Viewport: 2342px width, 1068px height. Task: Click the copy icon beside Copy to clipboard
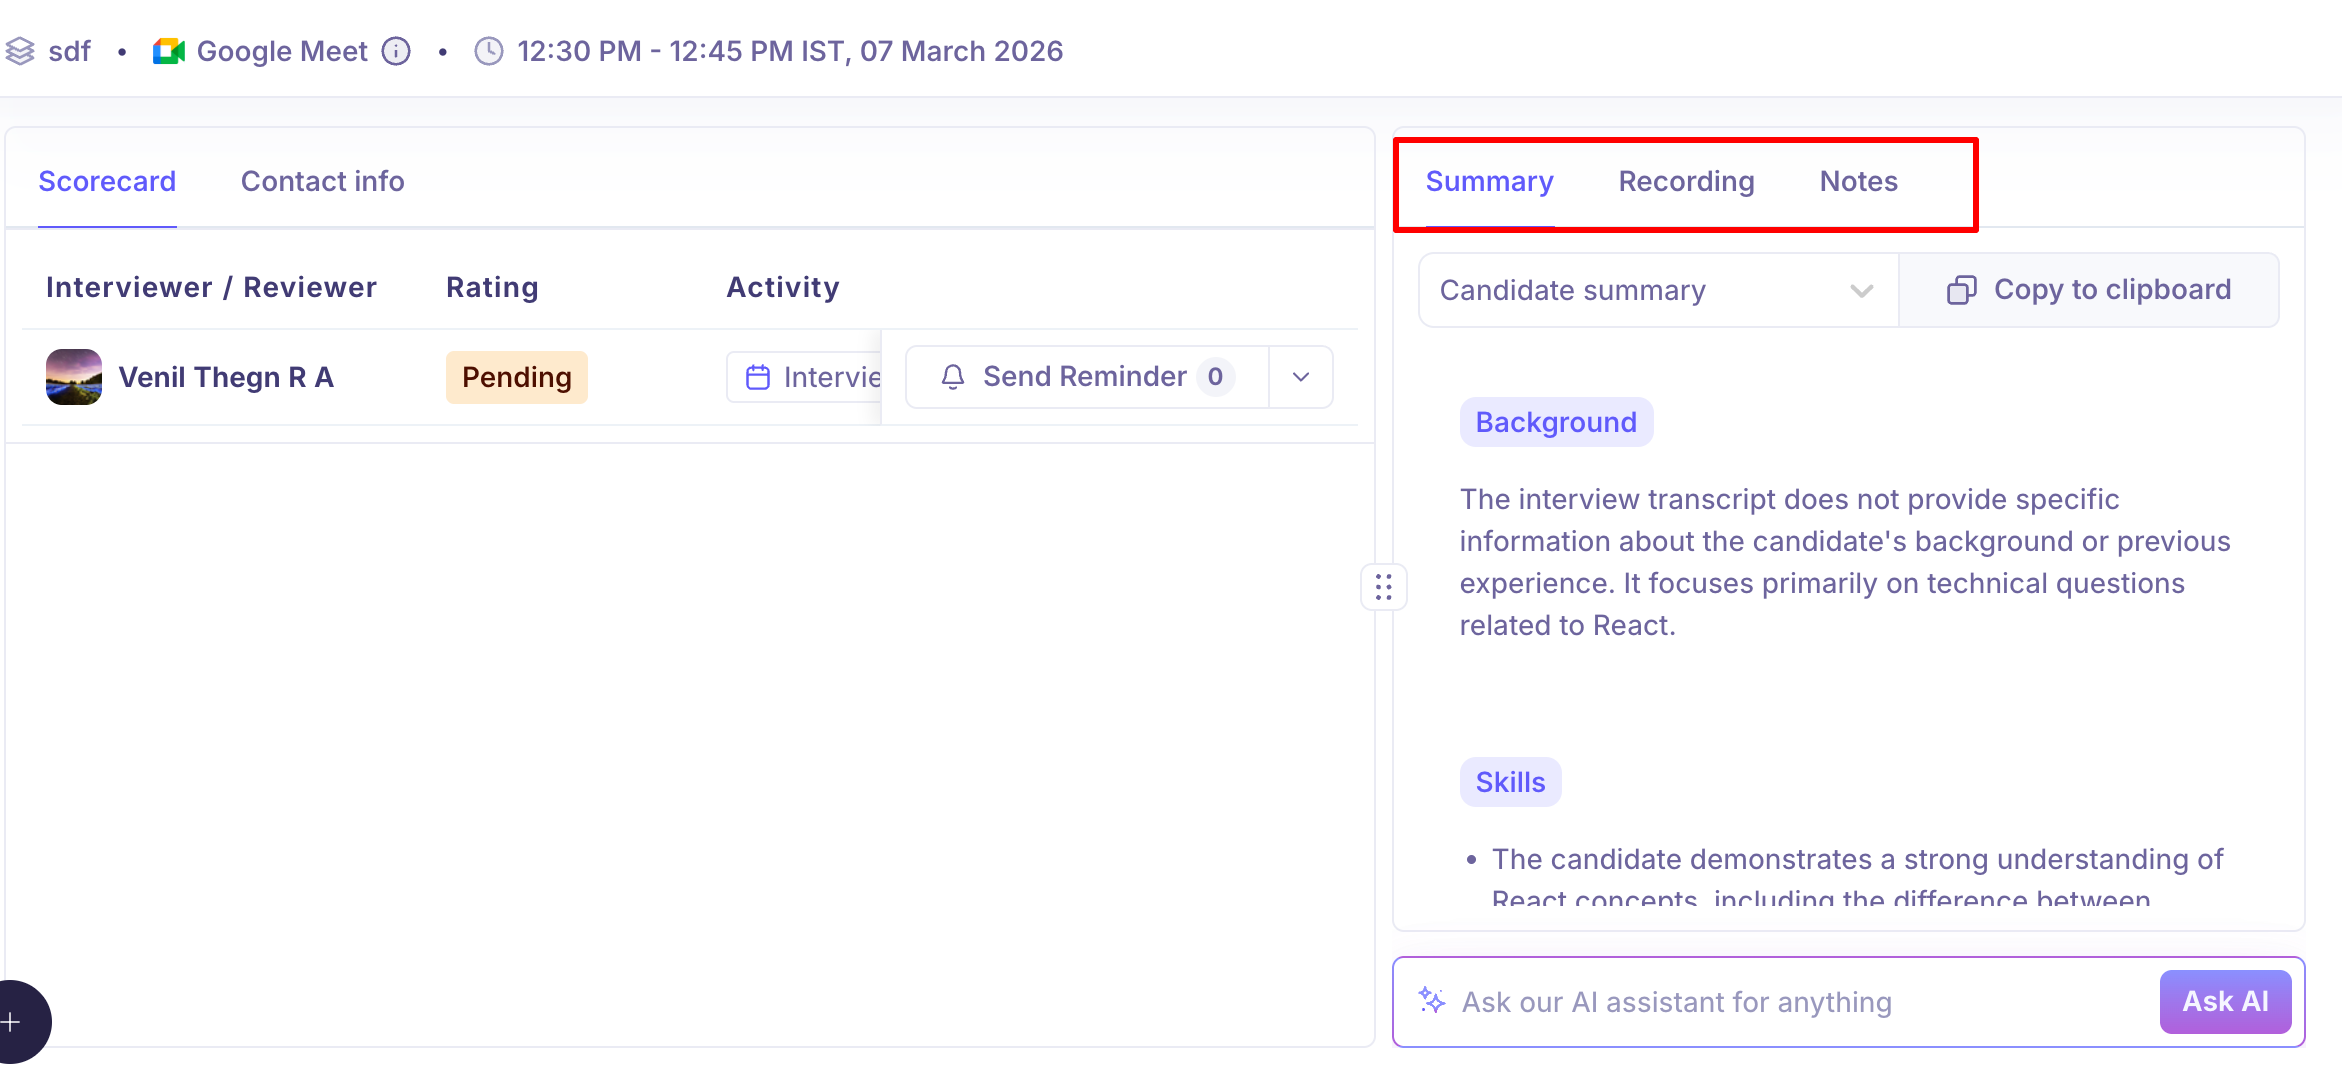[x=1961, y=290]
